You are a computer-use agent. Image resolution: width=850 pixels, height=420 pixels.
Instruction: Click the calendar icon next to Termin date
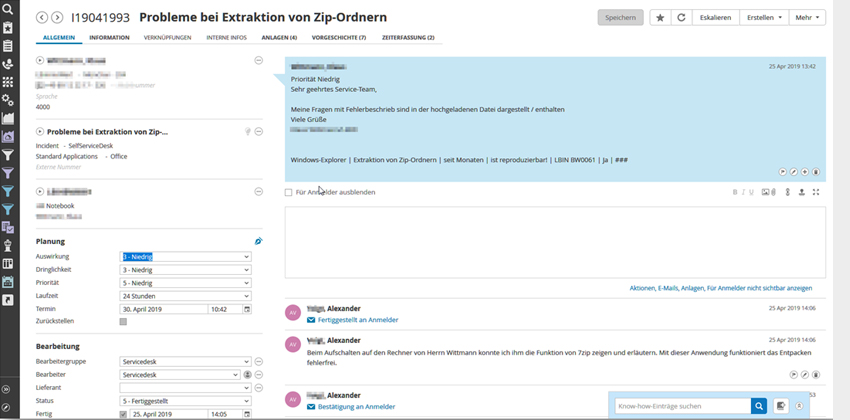tap(247, 309)
